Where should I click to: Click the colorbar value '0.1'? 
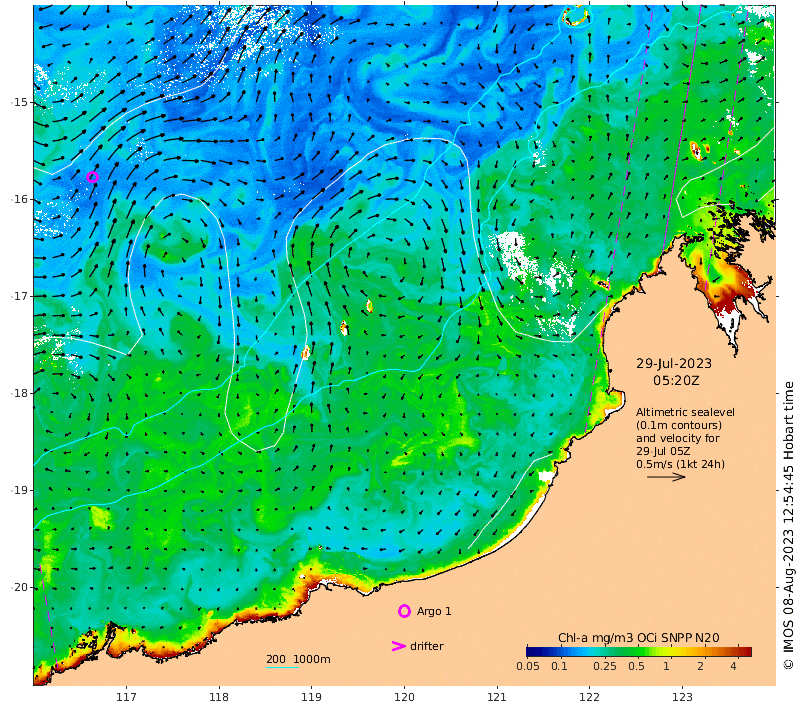click(559, 666)
